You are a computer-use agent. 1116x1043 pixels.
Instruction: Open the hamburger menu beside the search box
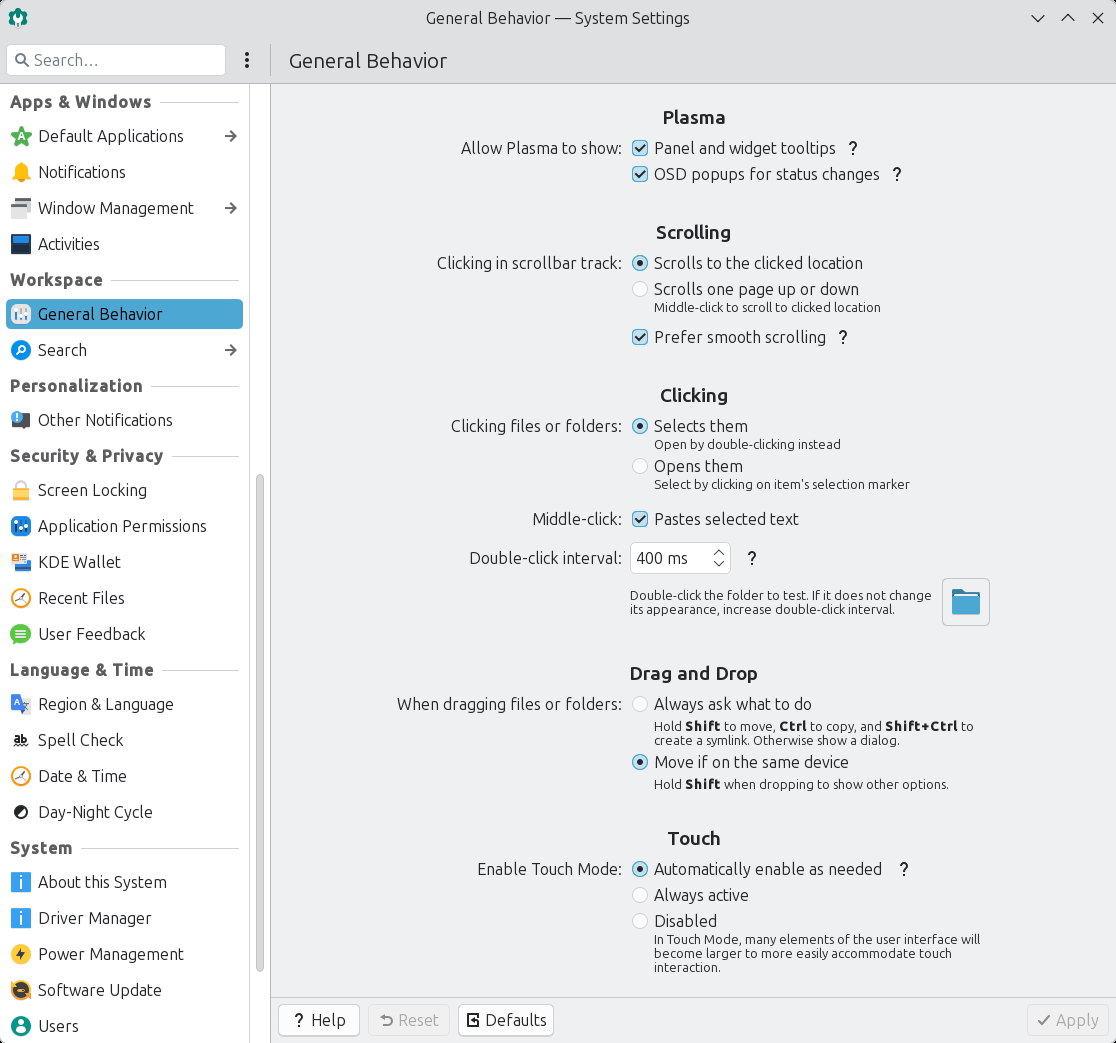click(247, 60)
